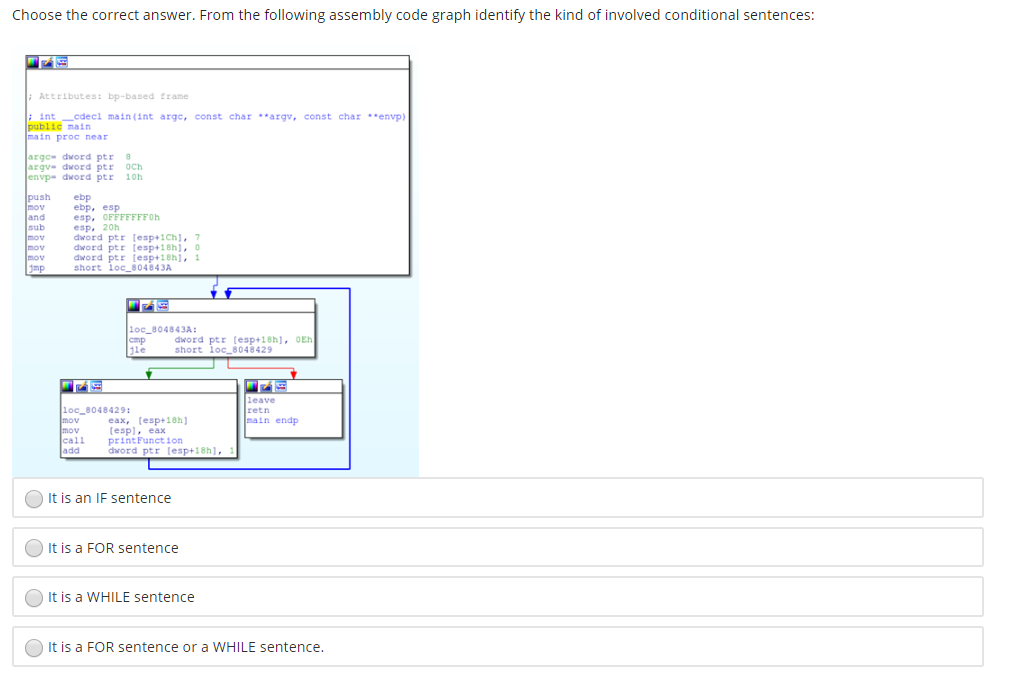Click the 'push ebp' instruction
This screenshot has height=676, width=1019.
point(59,197)
